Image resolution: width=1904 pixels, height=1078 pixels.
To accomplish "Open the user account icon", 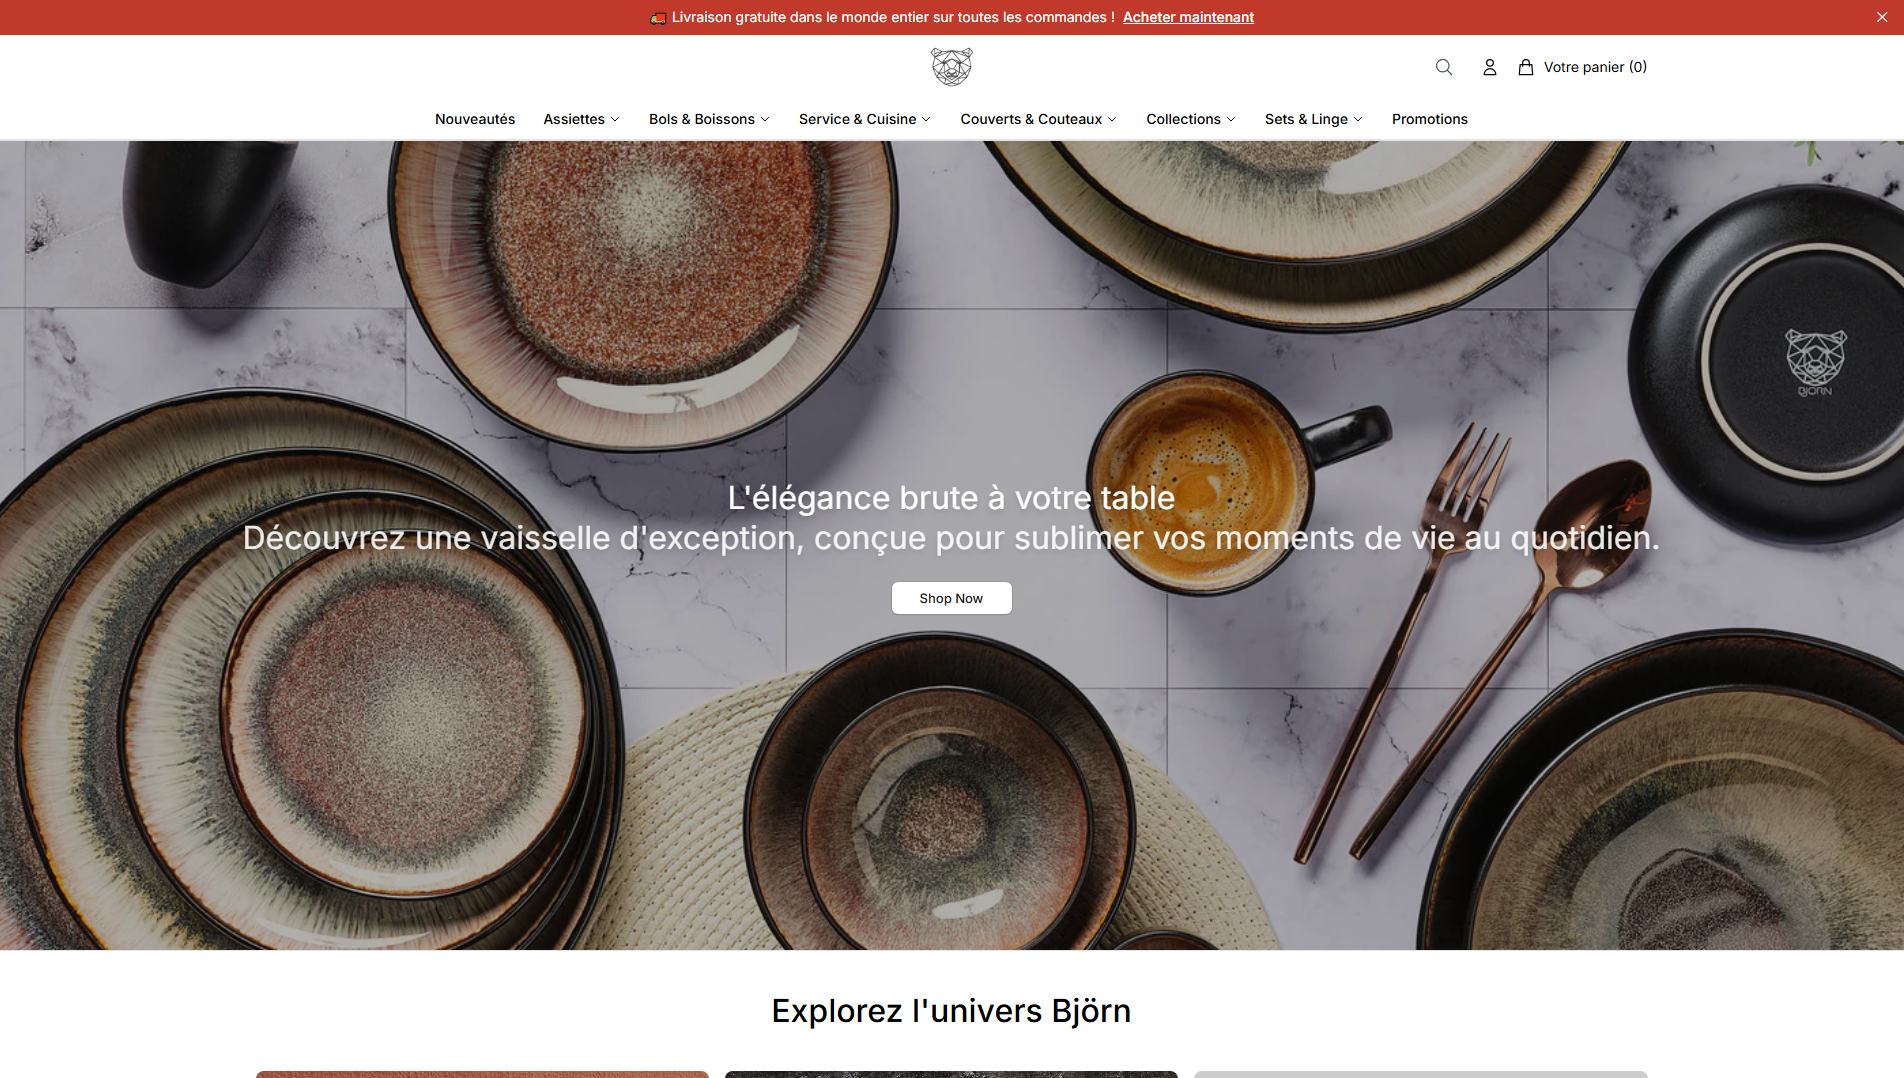I will [x=1489, y=67].
